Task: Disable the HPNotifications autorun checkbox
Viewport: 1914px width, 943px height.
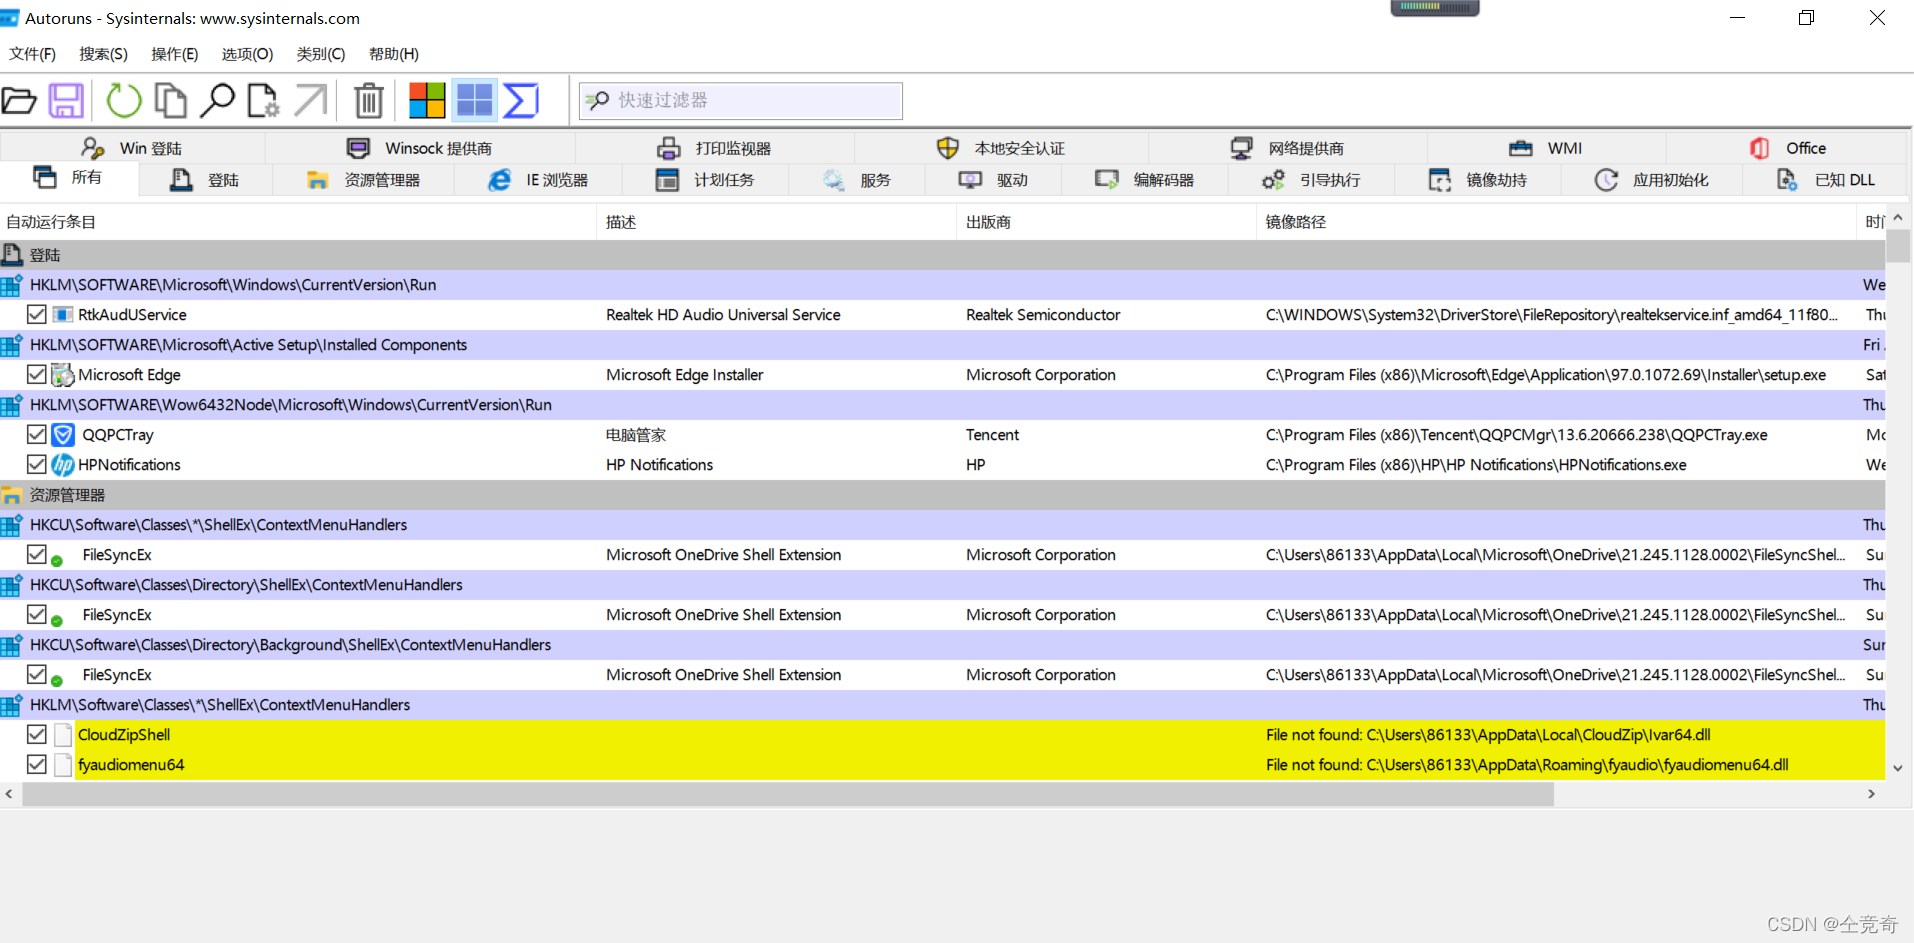Action: click(37, 464)
